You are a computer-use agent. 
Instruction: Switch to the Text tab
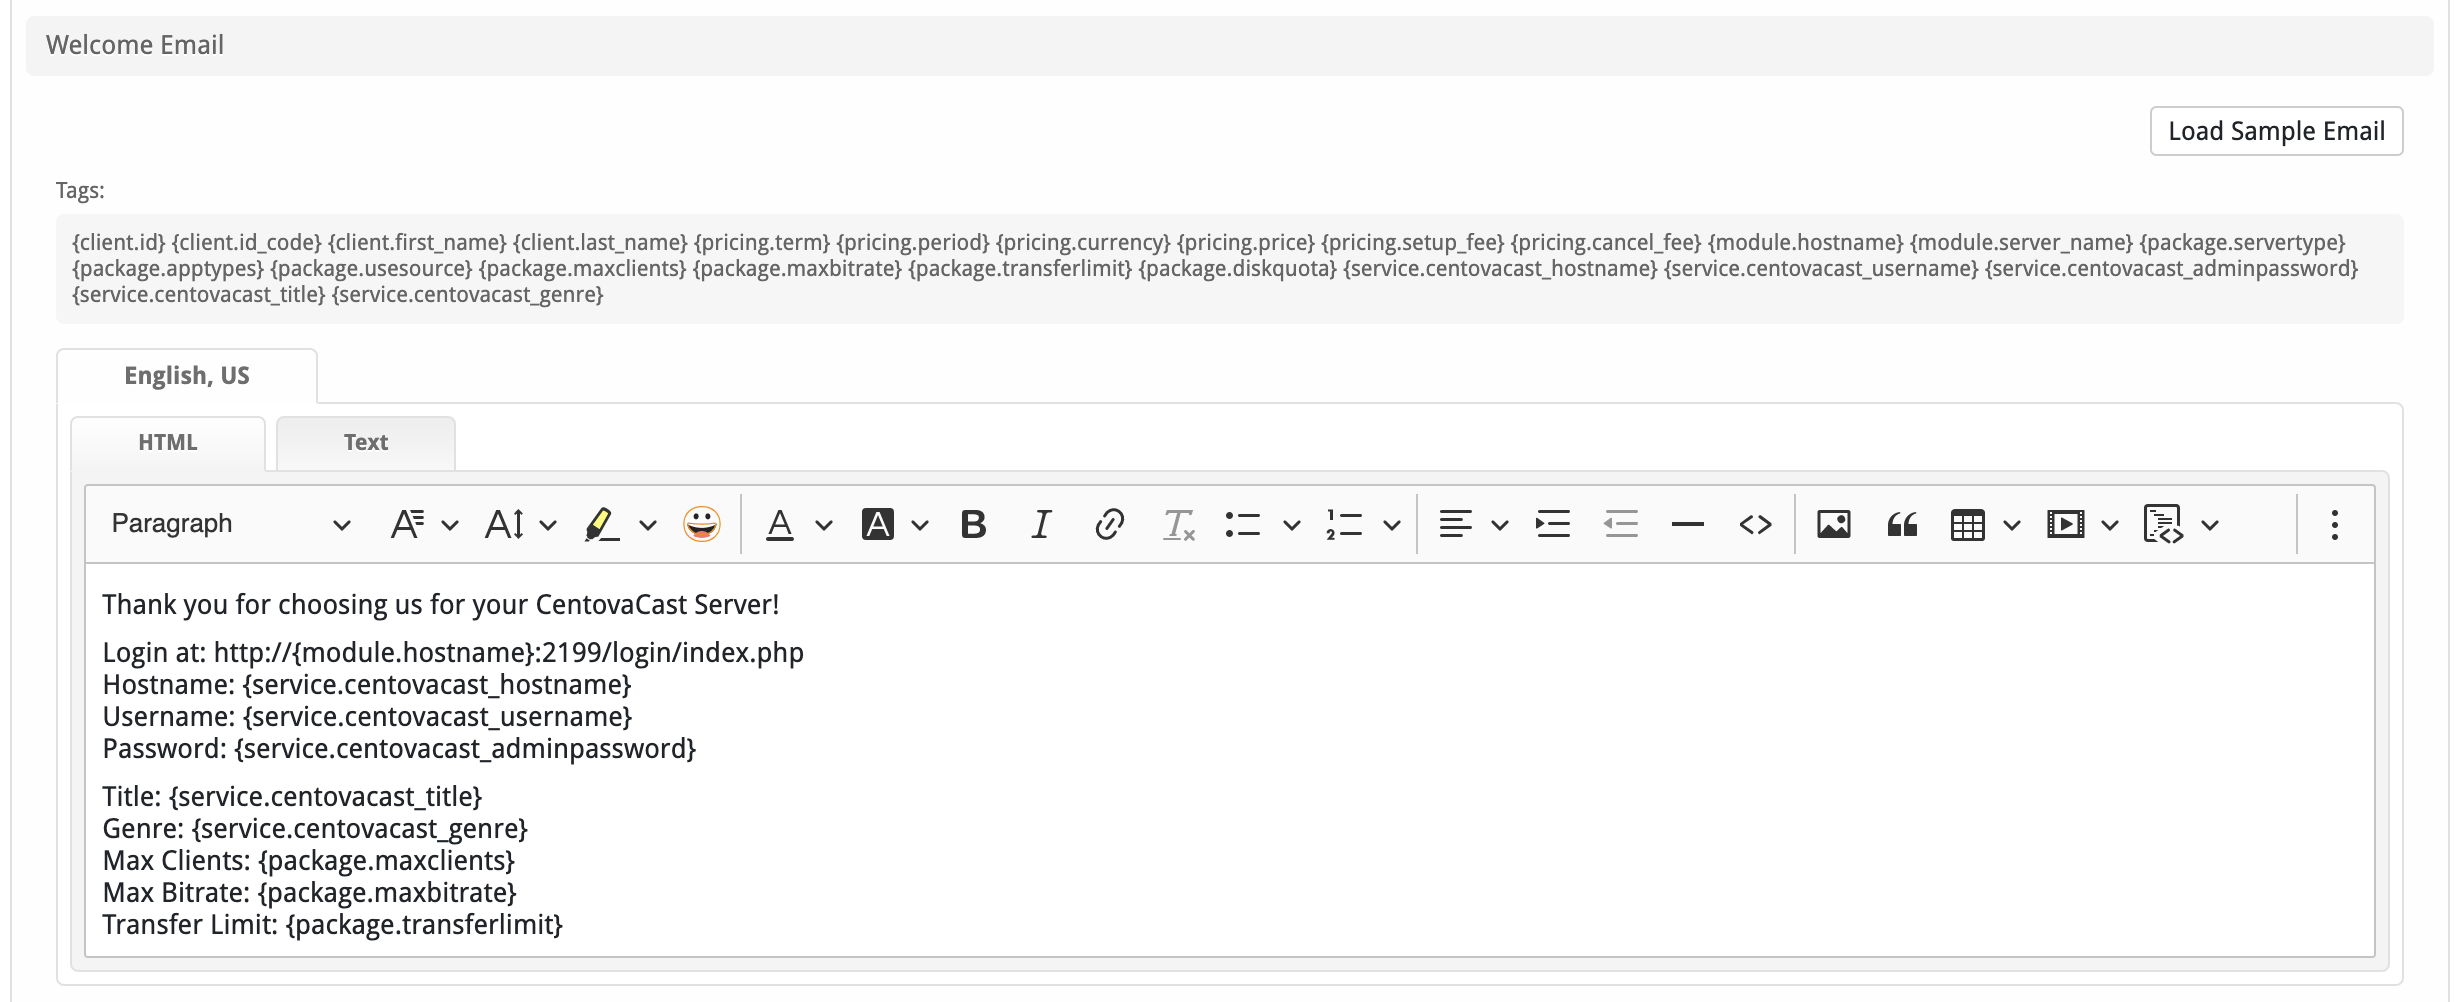(x=365, y=442)
